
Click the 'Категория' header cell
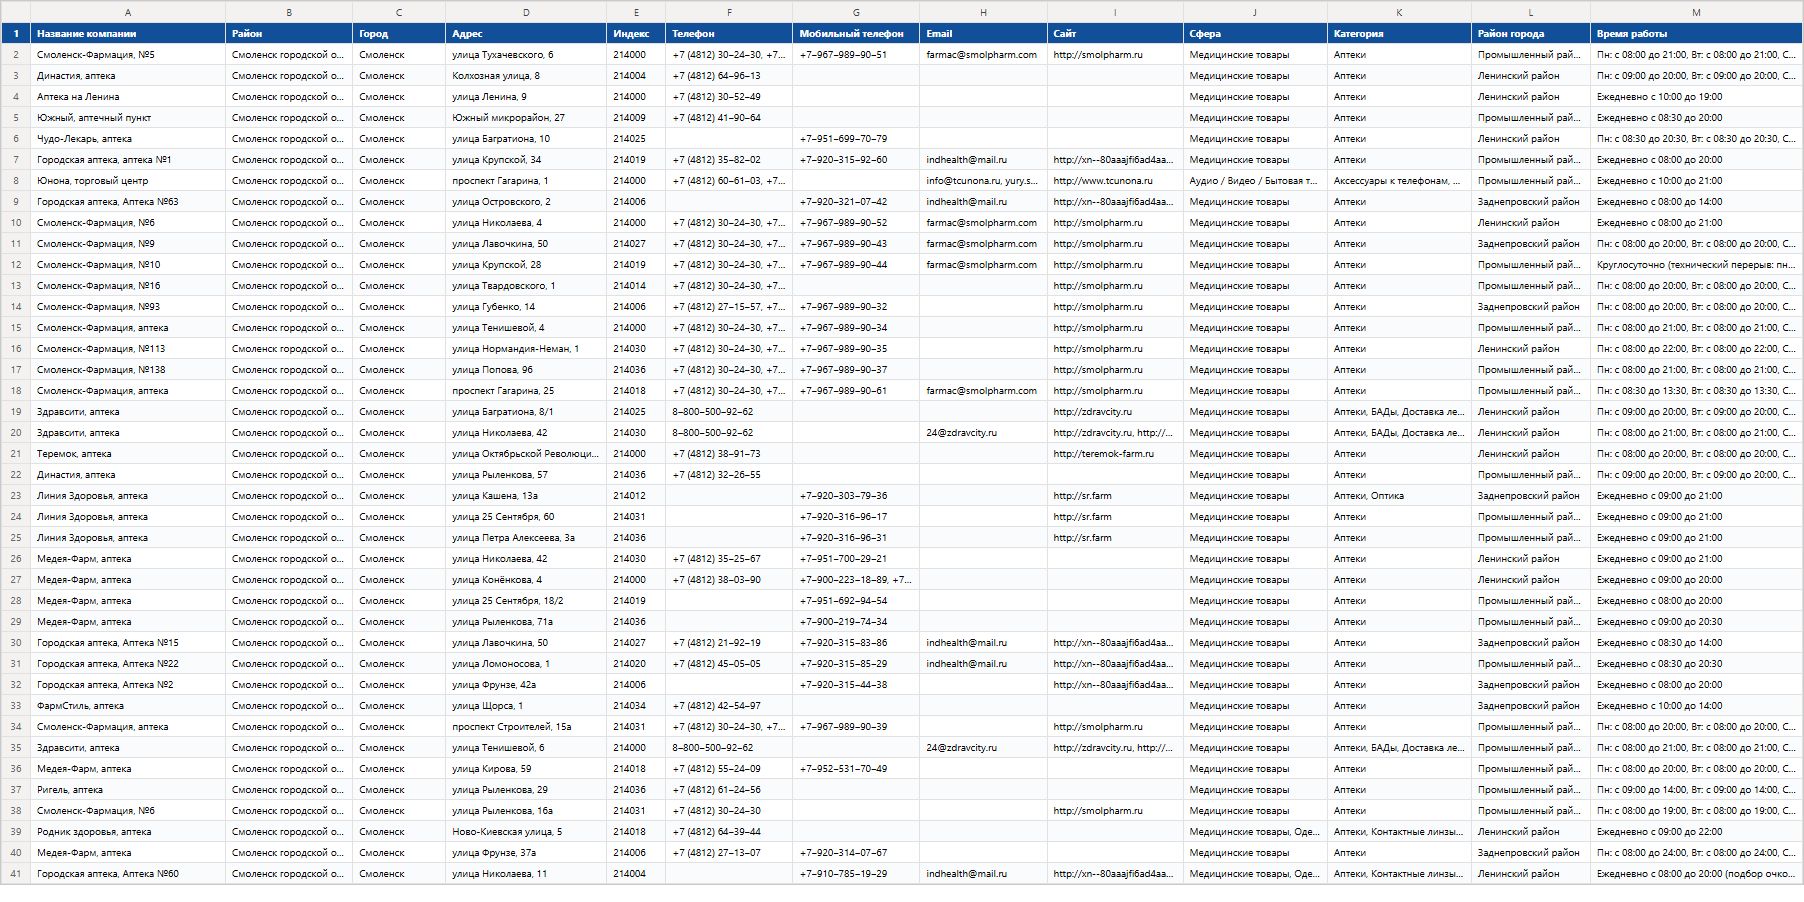click(1399, 34)
